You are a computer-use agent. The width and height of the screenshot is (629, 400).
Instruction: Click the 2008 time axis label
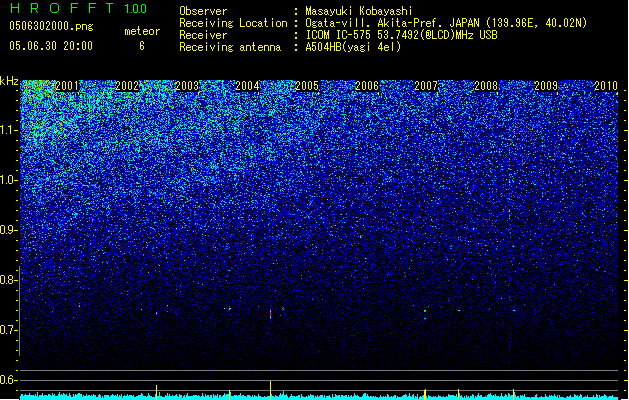click(486, 85)
